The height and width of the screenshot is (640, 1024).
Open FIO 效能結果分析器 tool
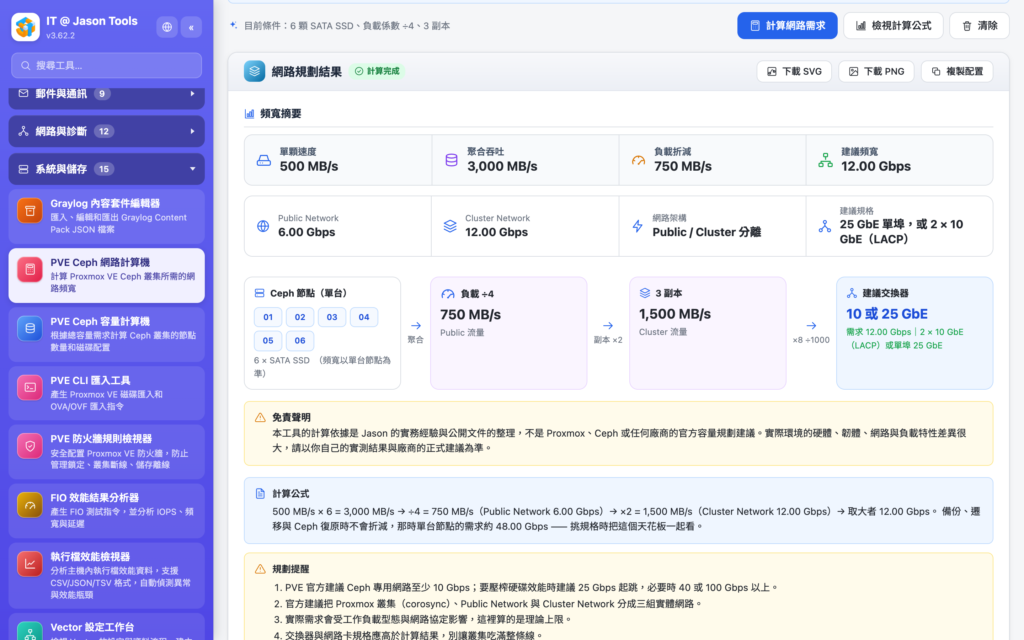click(x=106, y=511)
